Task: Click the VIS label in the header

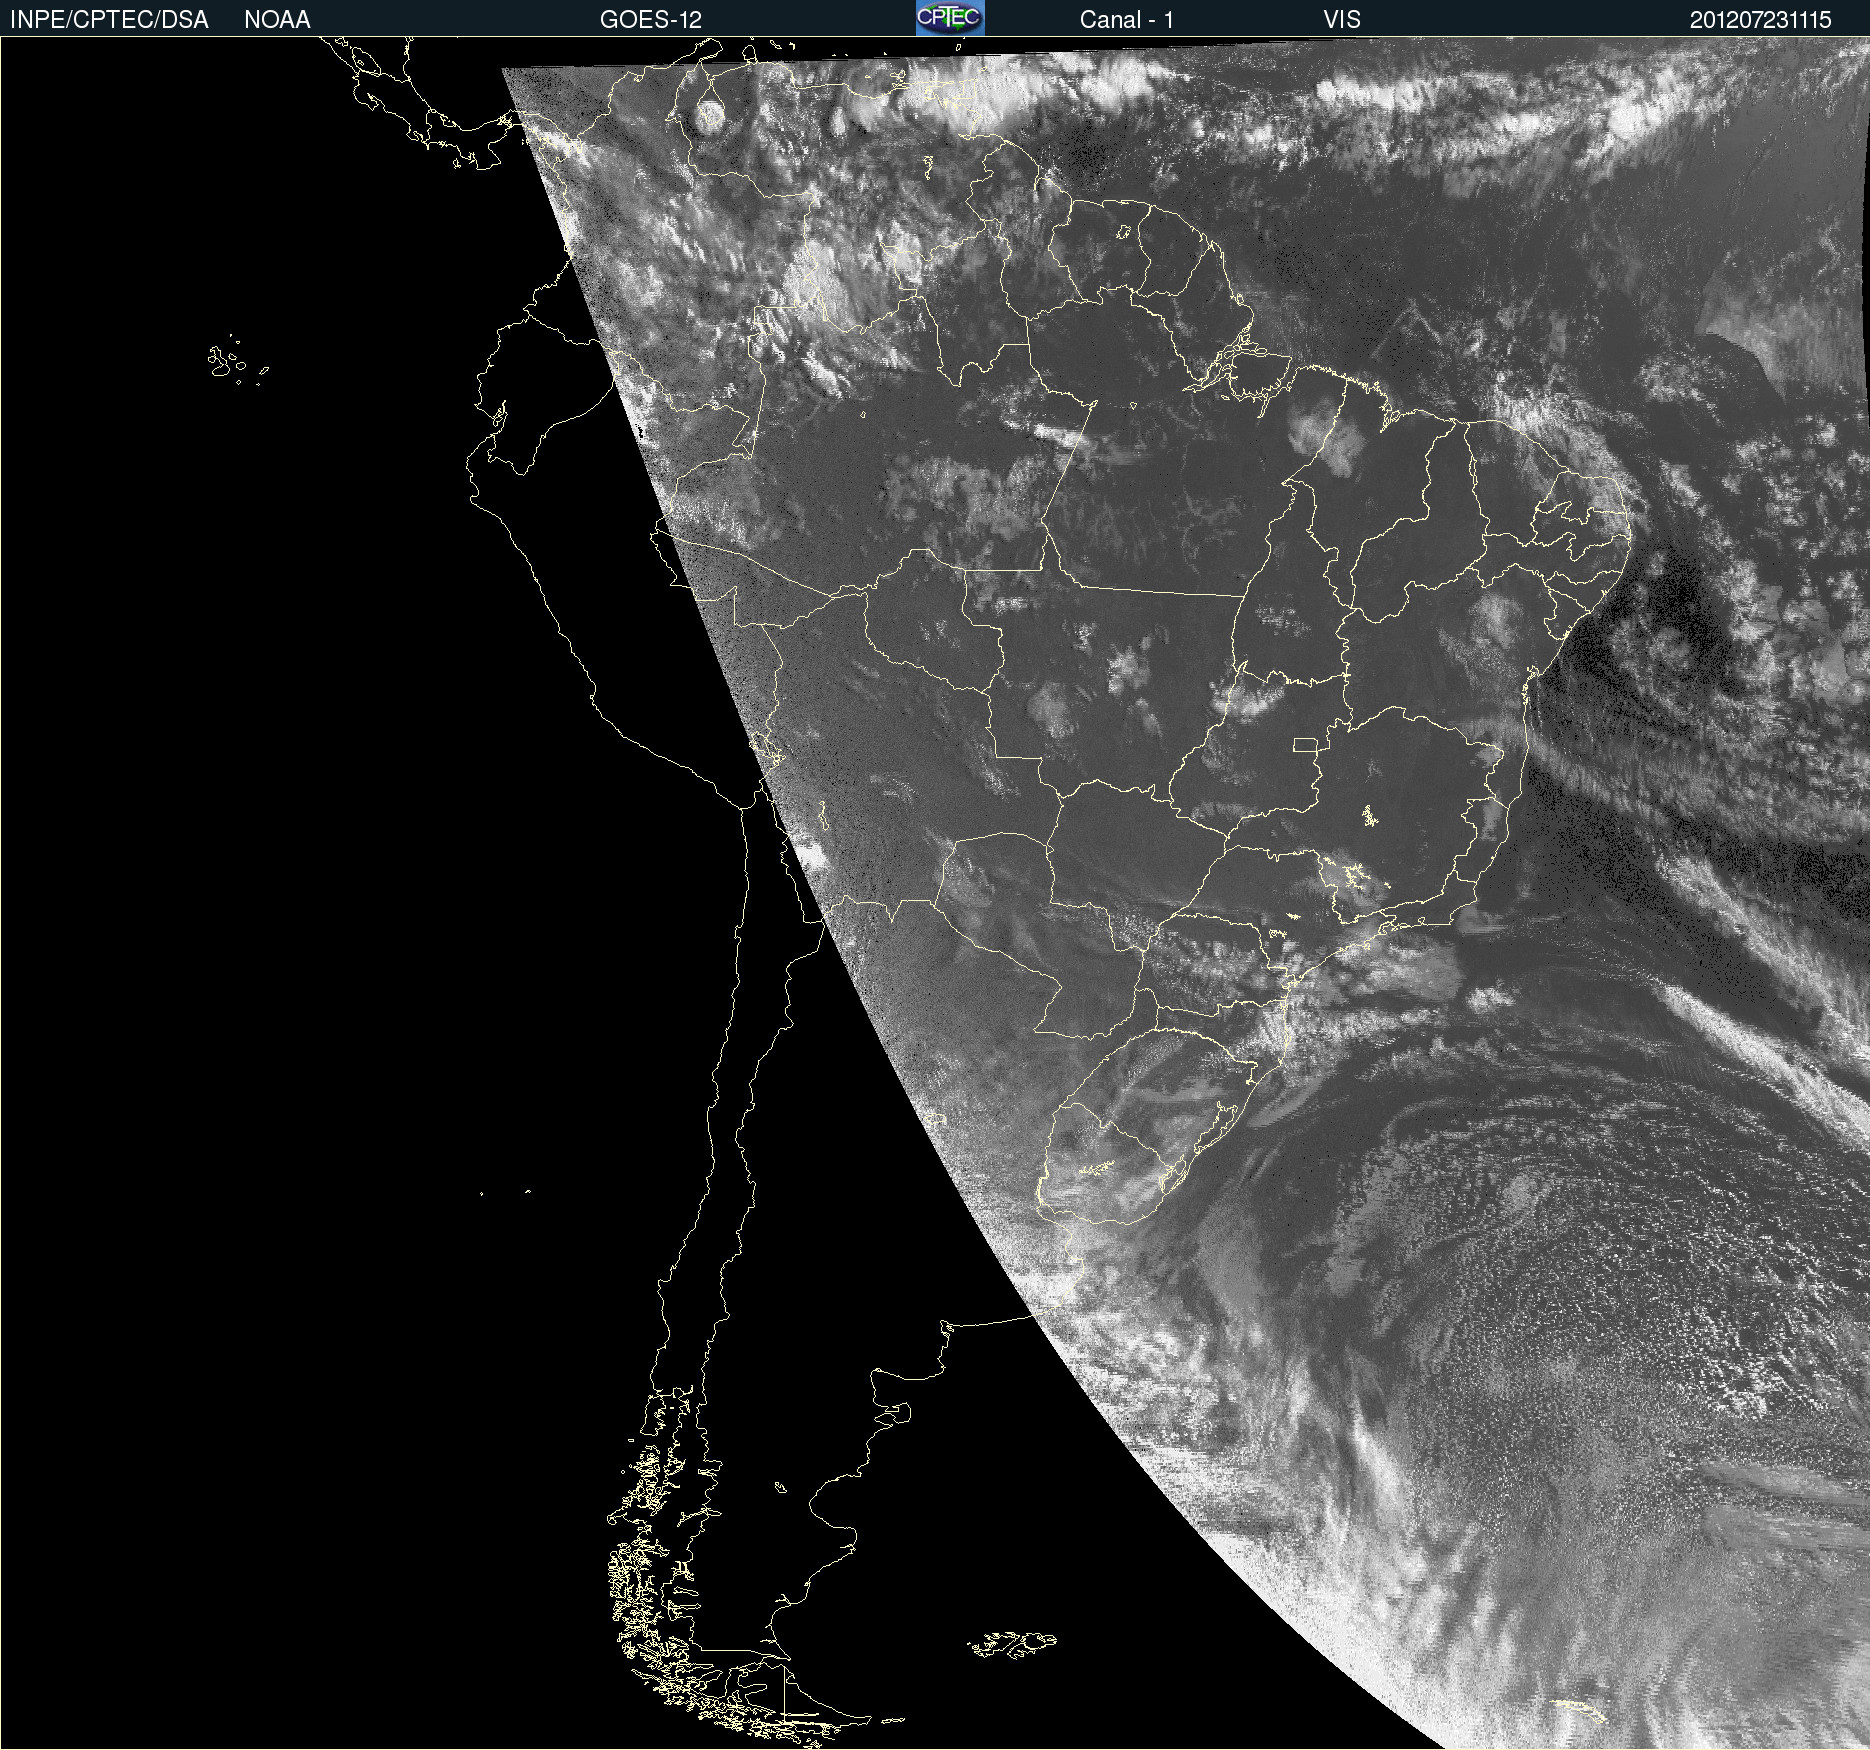Action: [x=1342, y=20]
